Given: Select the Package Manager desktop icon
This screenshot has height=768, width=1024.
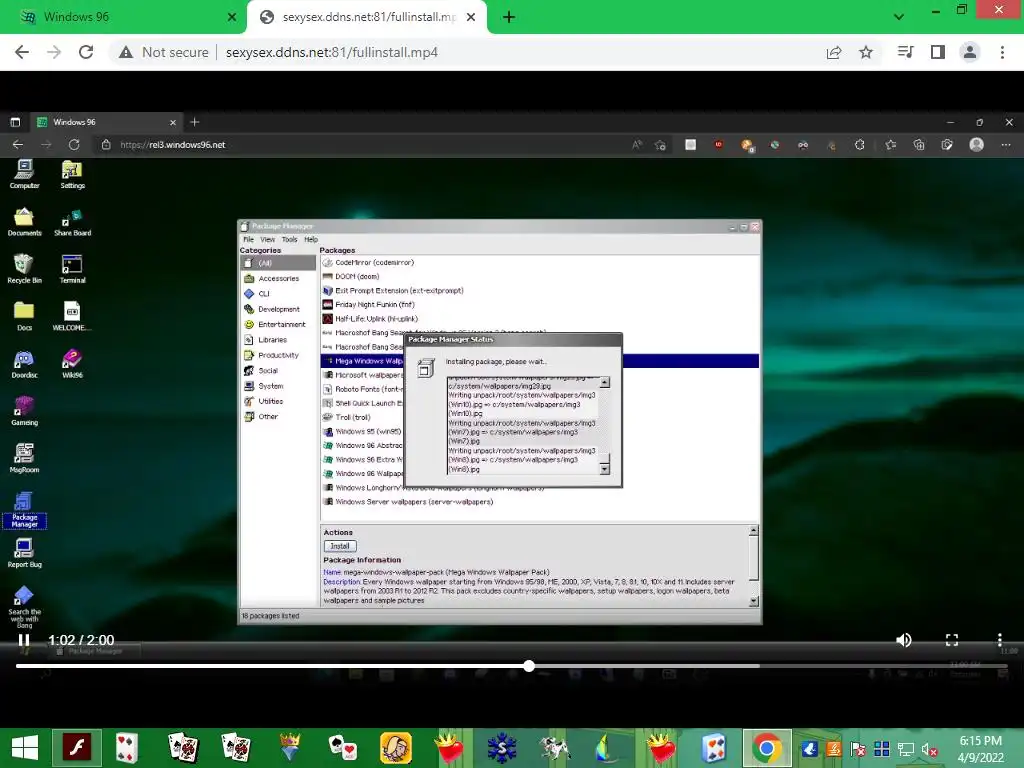Looking at the screenshot, I should click(24, 510).
